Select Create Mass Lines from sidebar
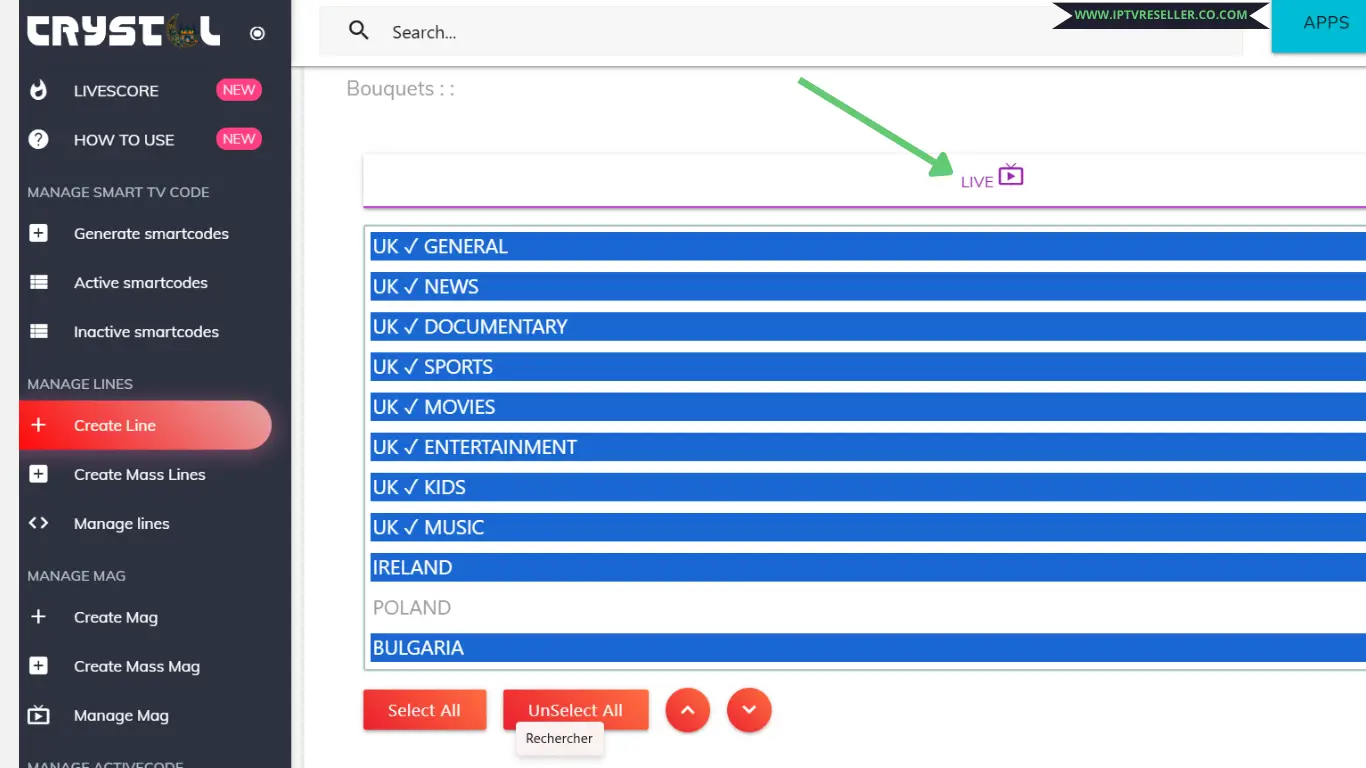The image size is (1366, 768). click(140, 474)
